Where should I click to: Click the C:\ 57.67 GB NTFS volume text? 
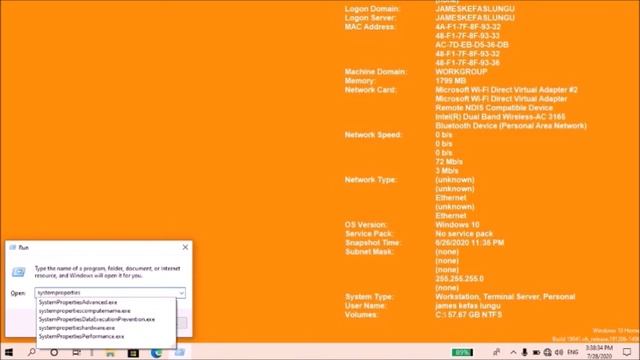coord(469,314)
